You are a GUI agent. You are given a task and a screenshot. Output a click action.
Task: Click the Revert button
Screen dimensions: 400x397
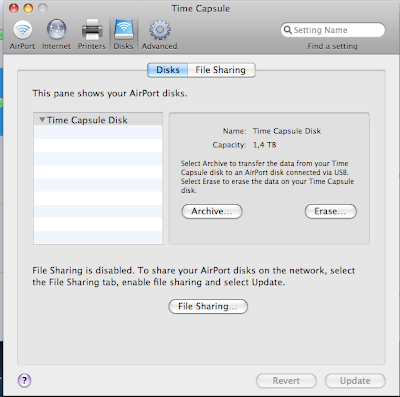(286, 381)
